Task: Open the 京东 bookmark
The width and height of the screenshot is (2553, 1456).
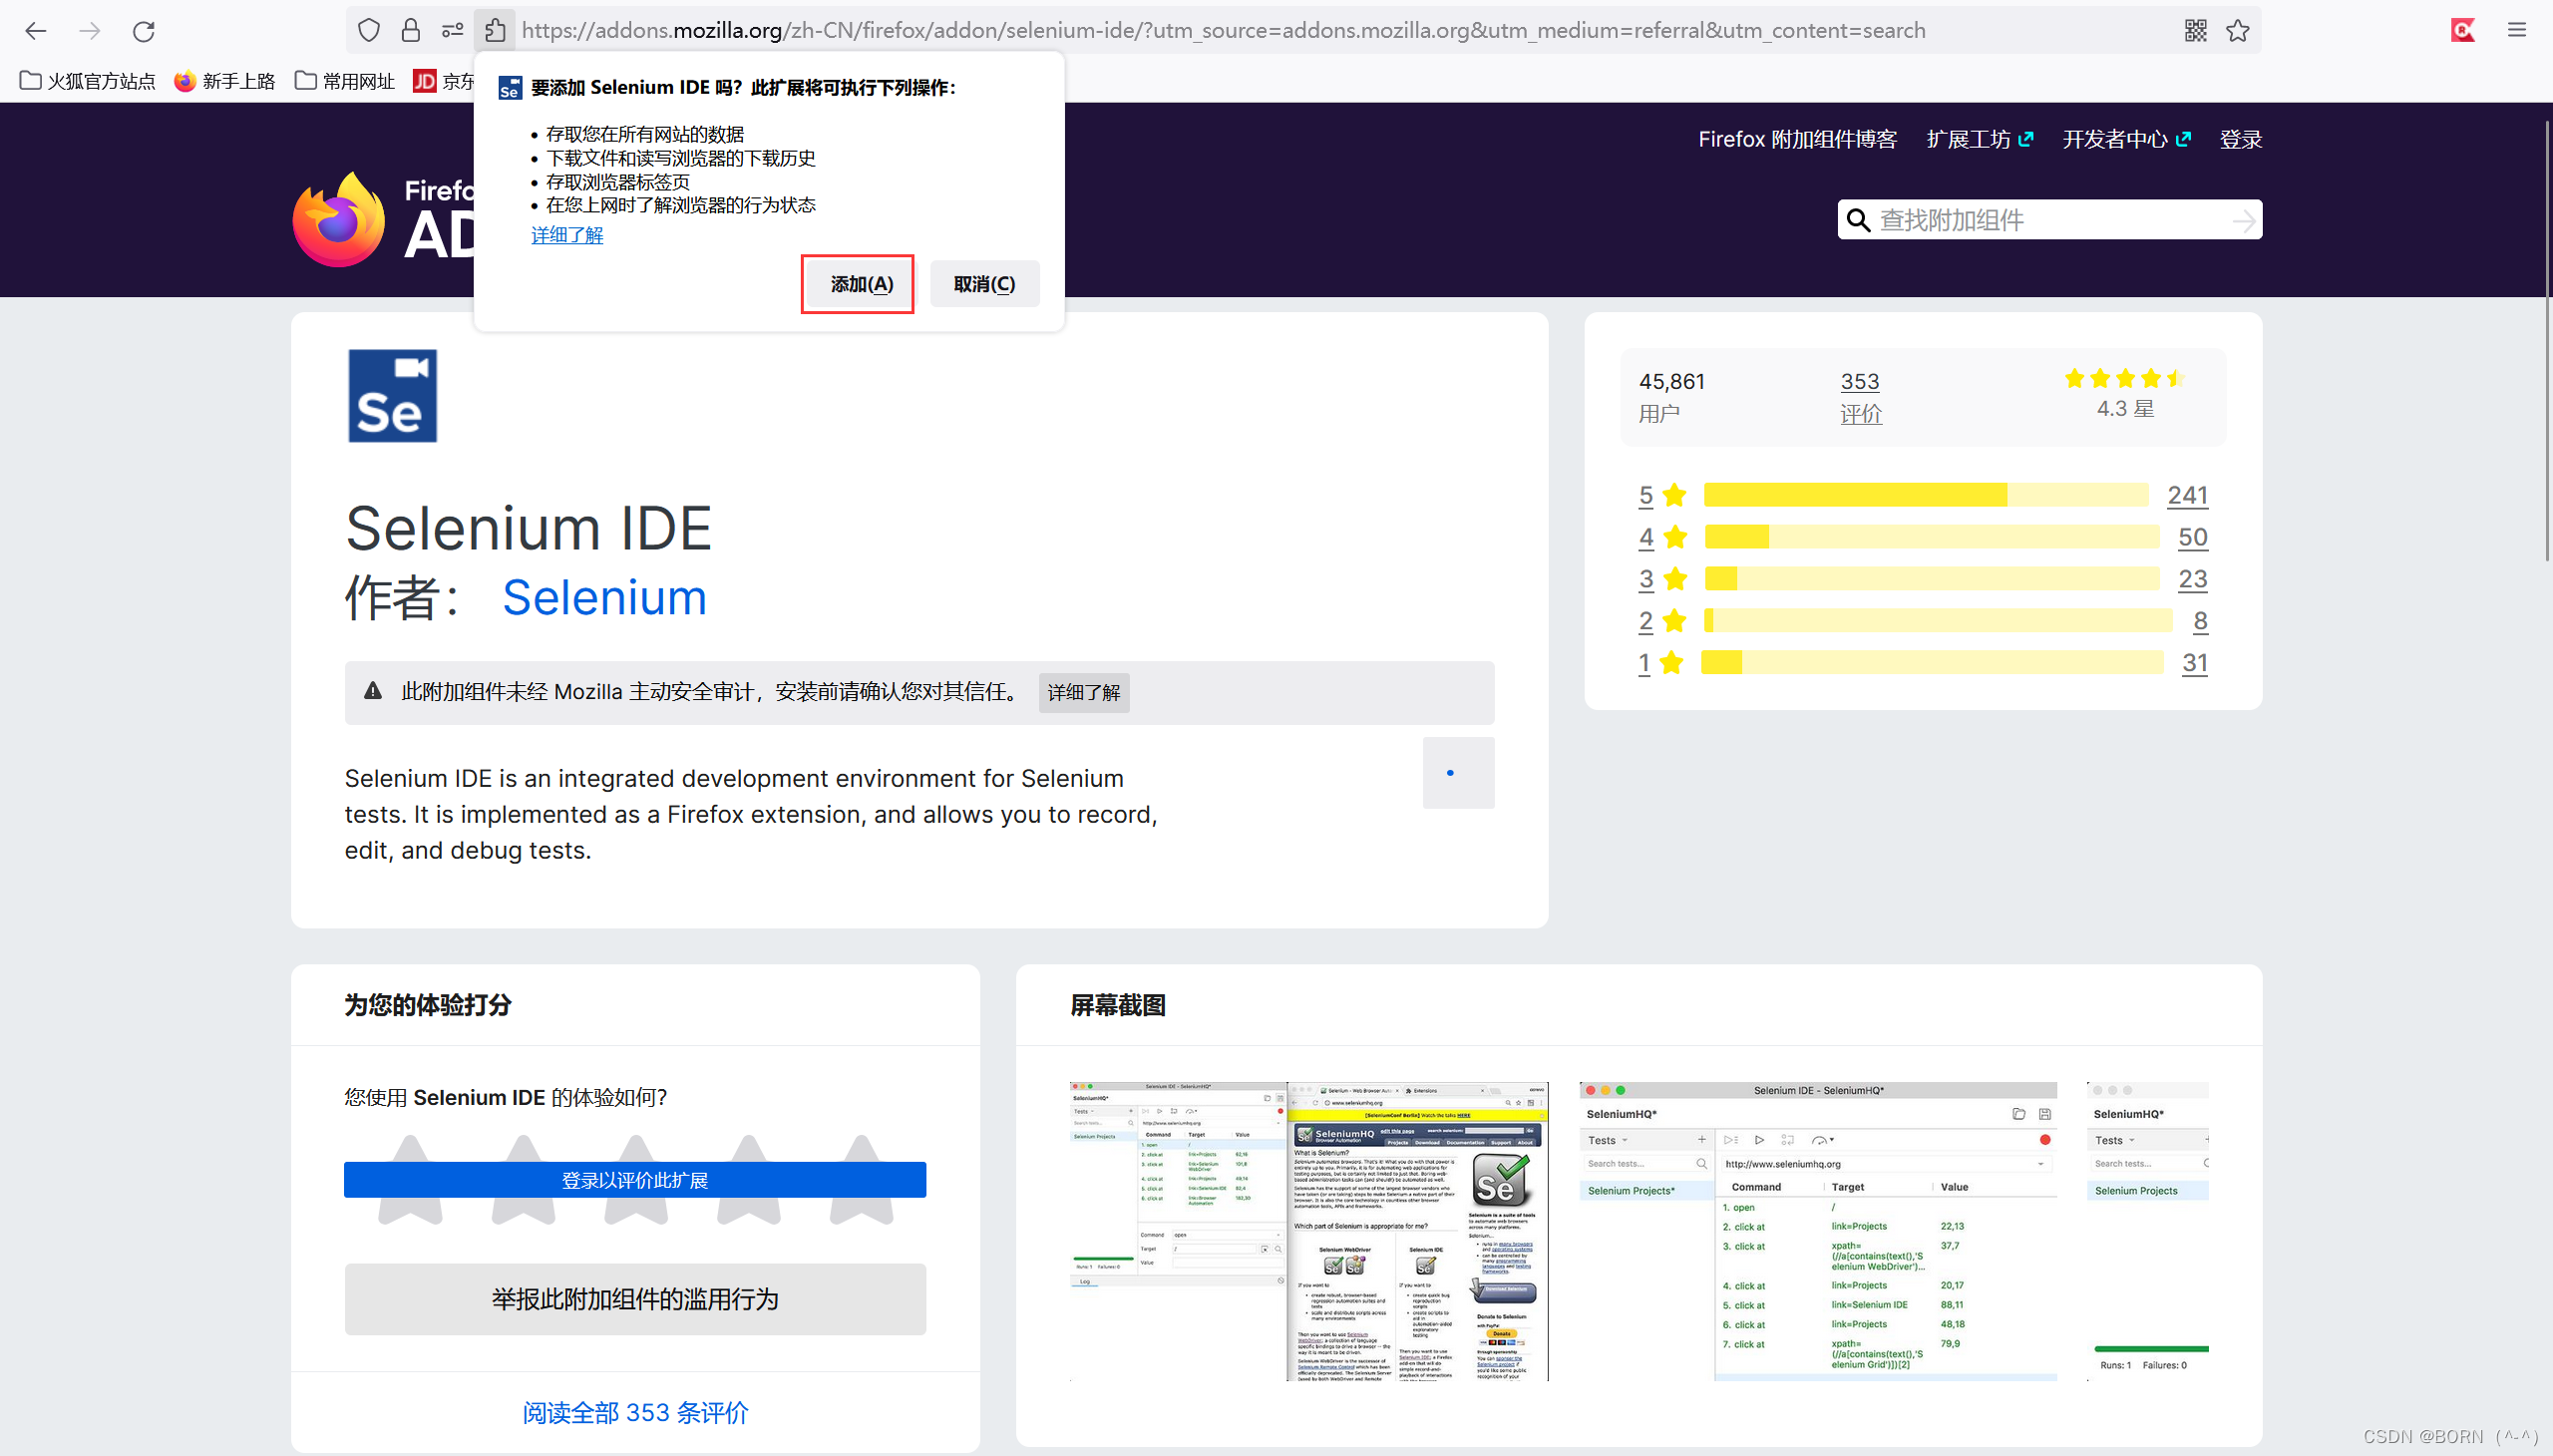Action: (x=445, y=81)
